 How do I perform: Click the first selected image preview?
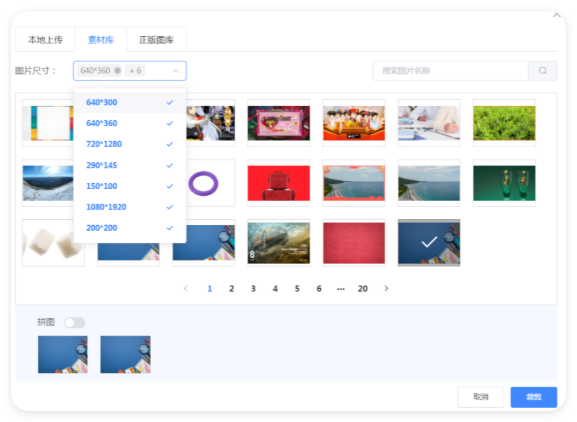pyautogui.click(x=63, y=354)
